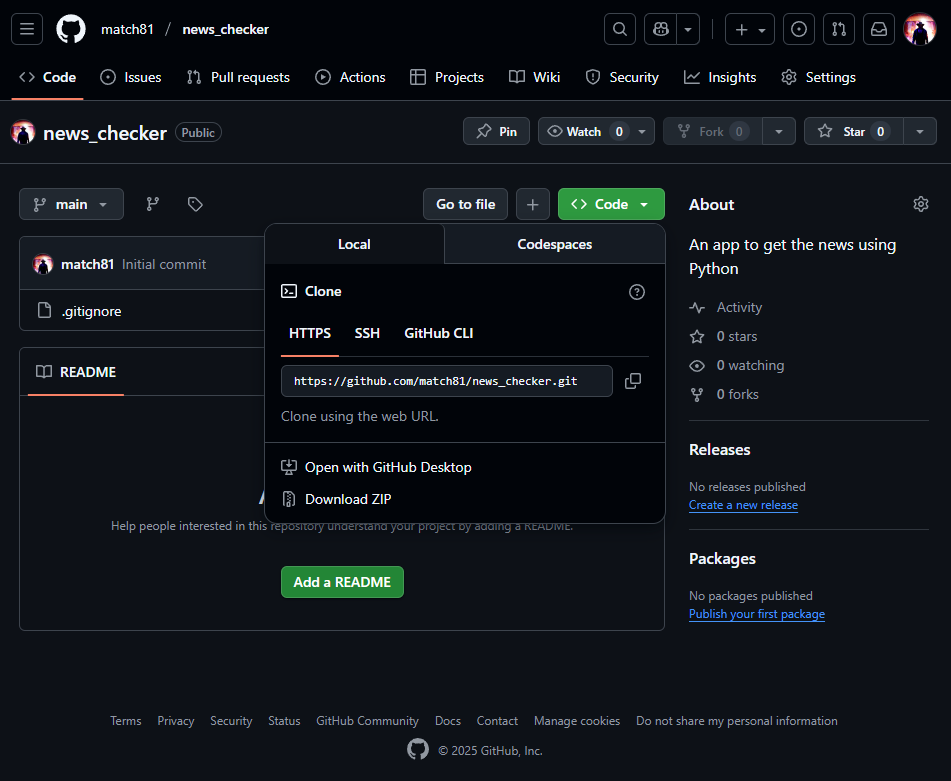The width and height of the screenshot is (951, 781).
Task: Switch to the Actions tab
Action: coord(351,77)
